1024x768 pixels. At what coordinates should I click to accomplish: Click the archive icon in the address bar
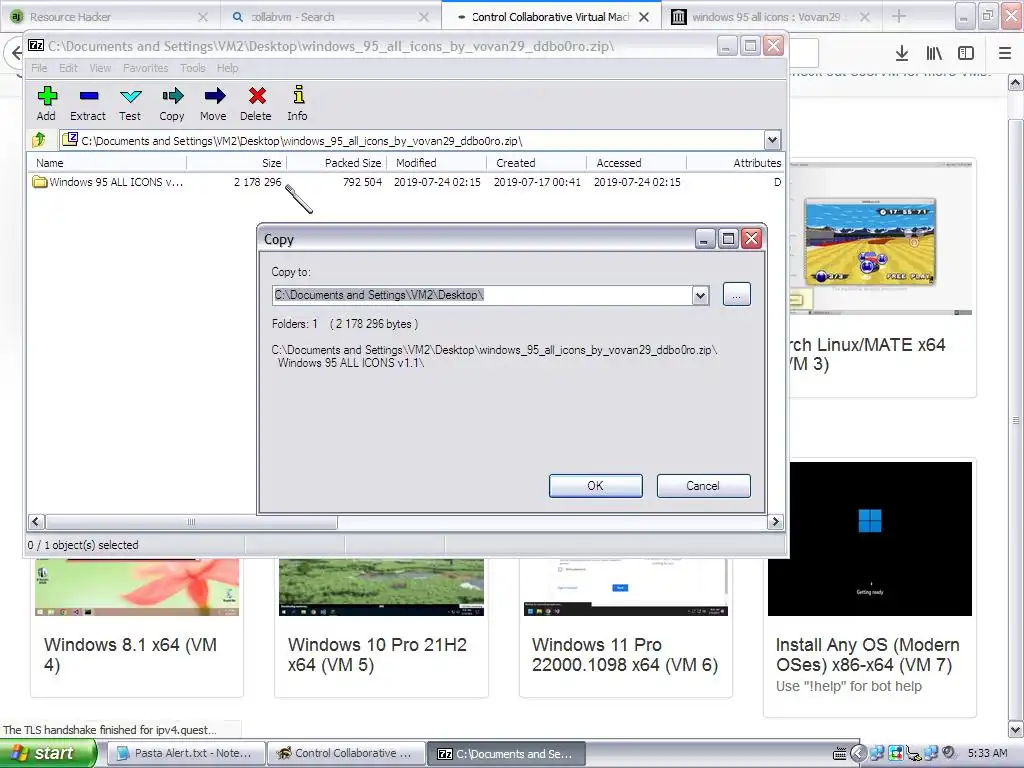click(x=70, y=139)
